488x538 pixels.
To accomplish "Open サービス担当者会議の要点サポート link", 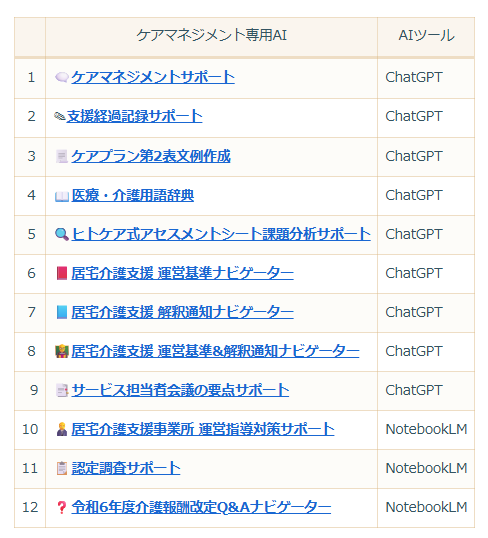I will (x=180, y=390).
